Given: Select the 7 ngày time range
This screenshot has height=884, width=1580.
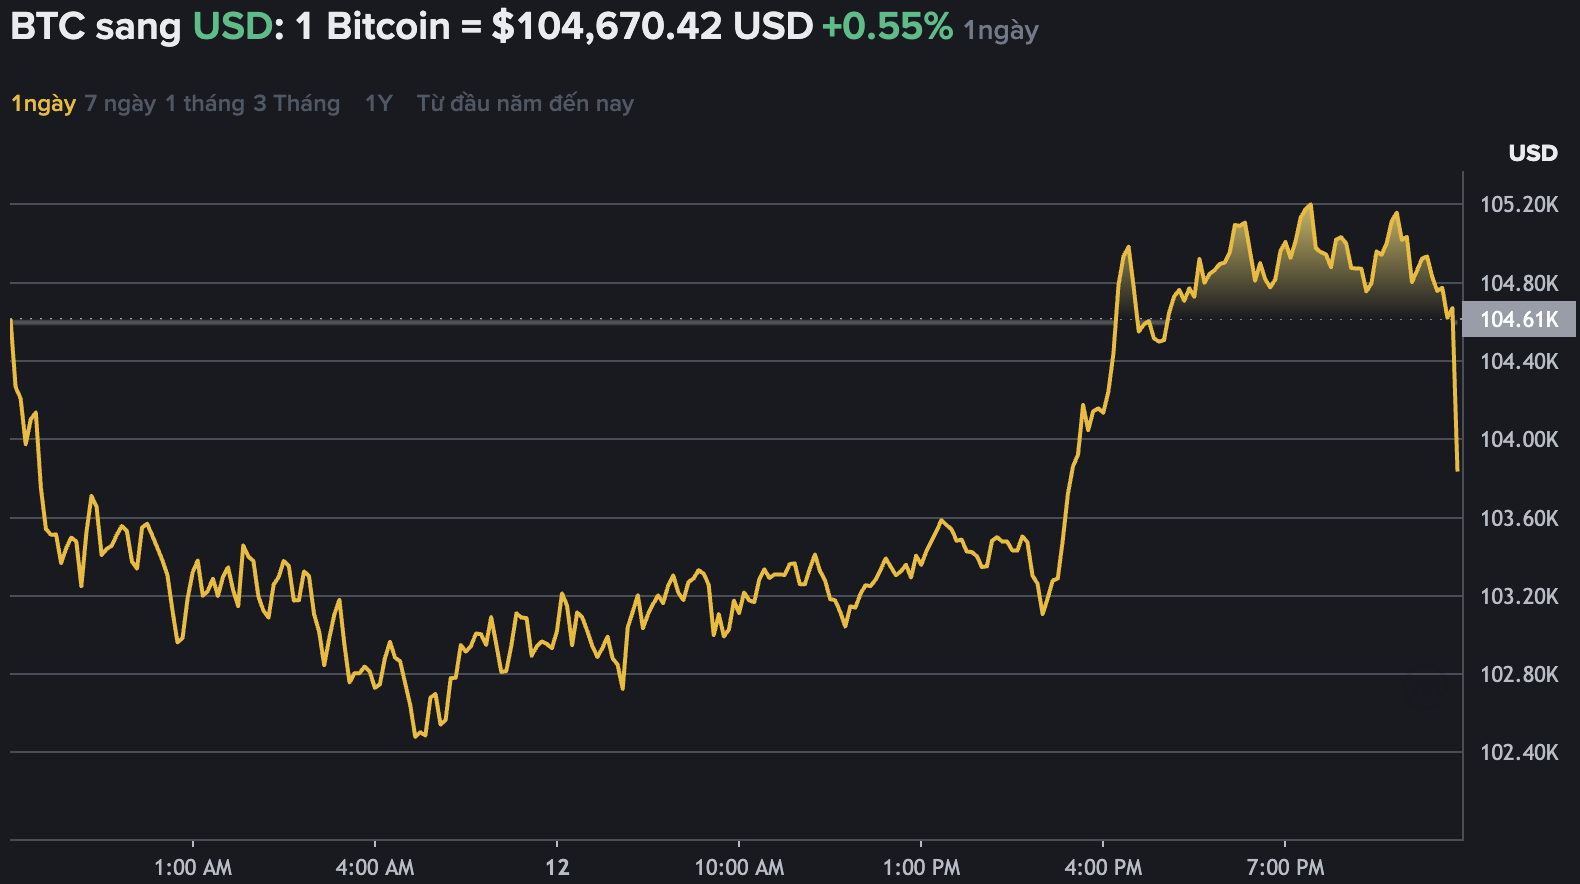Looking at the screenshot, I should pyautogui.click(x=121, y=103).
